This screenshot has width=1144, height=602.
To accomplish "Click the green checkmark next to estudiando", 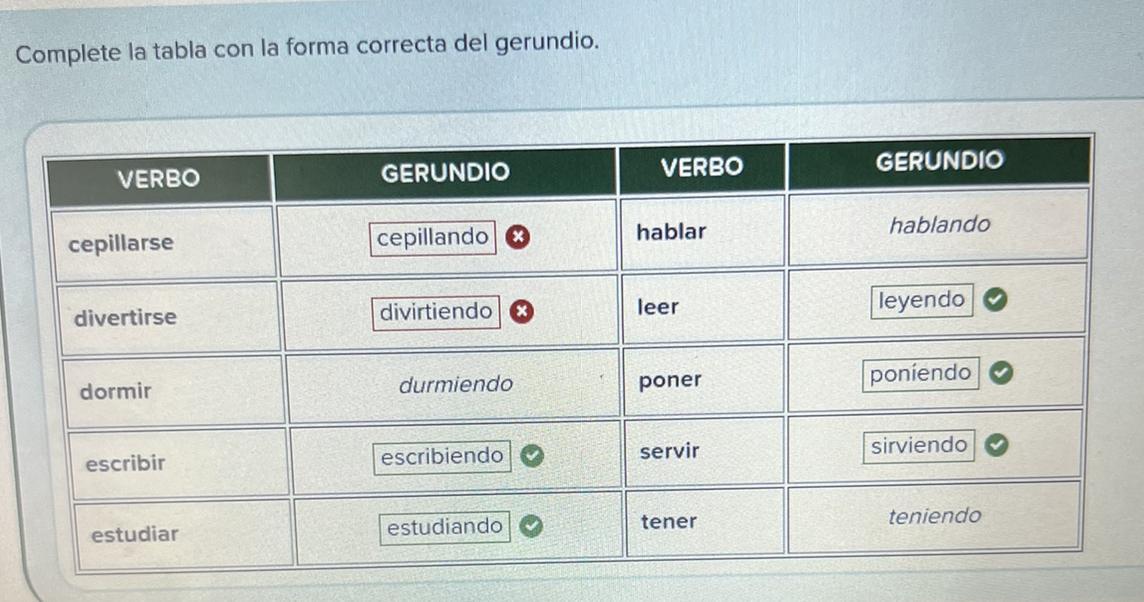I will tap(531, 525).
